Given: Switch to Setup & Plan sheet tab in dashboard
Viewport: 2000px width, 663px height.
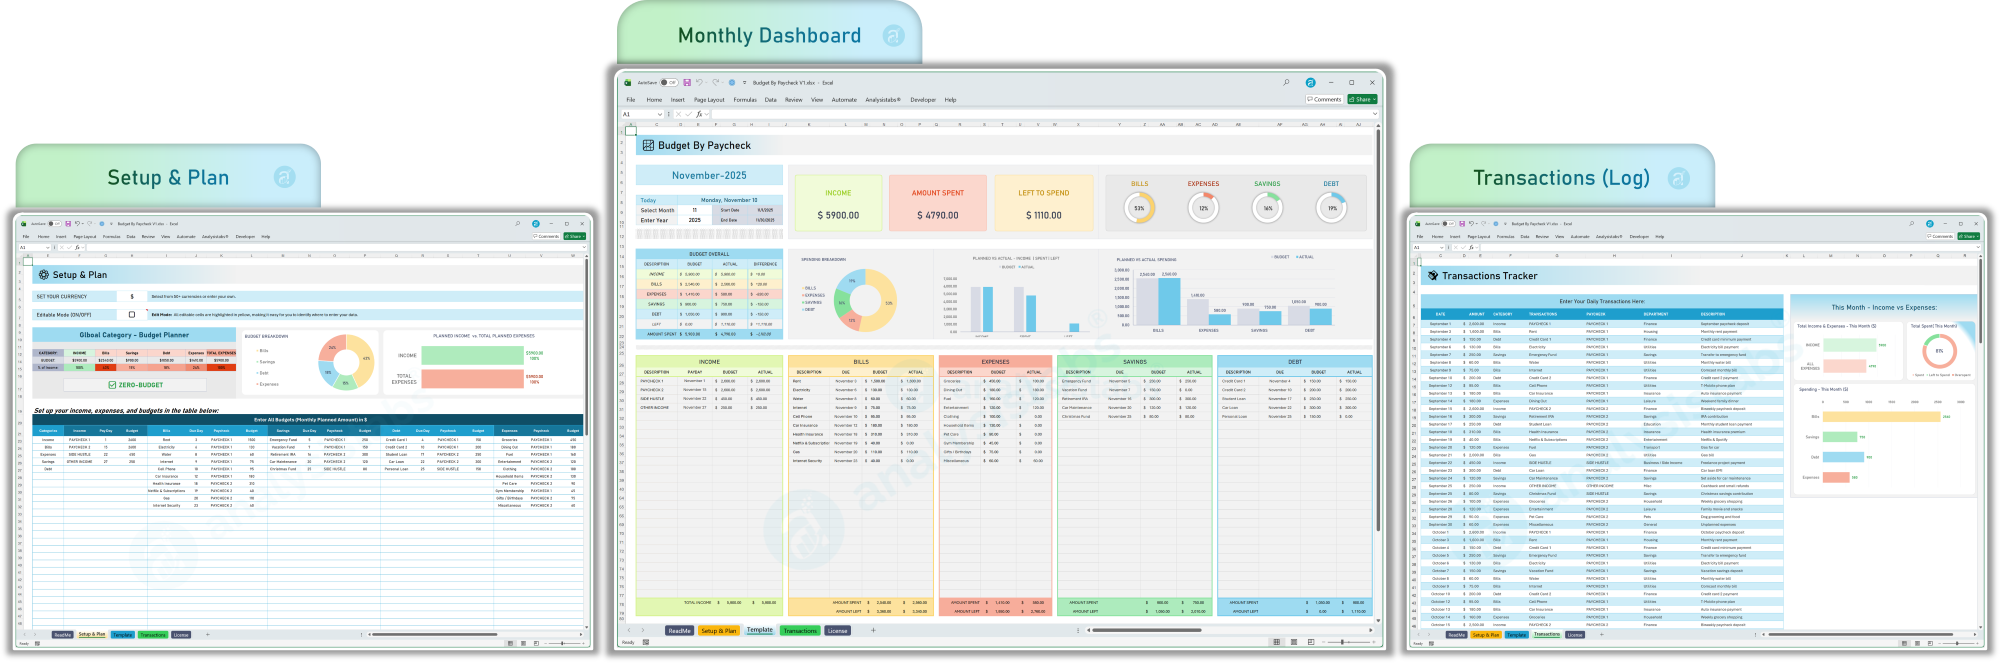Looking at the screenshot, I should (719, 631).
